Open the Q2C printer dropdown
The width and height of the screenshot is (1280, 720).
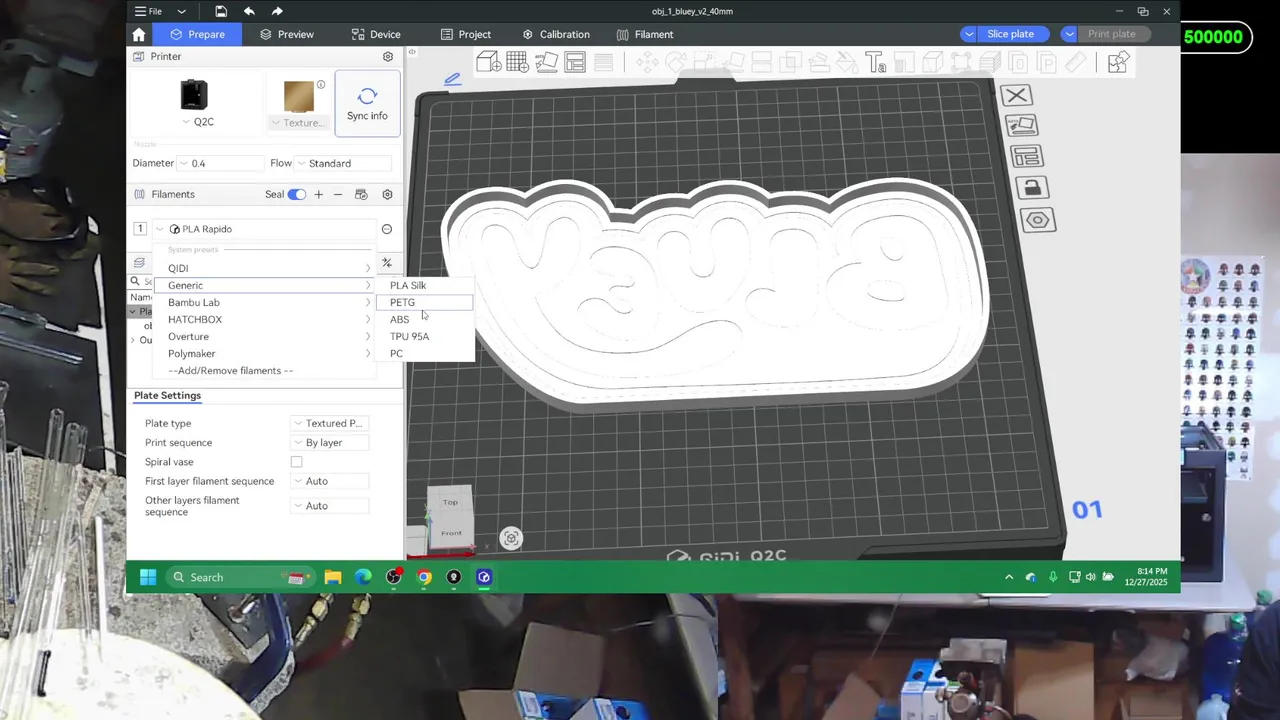coord(197,122)
